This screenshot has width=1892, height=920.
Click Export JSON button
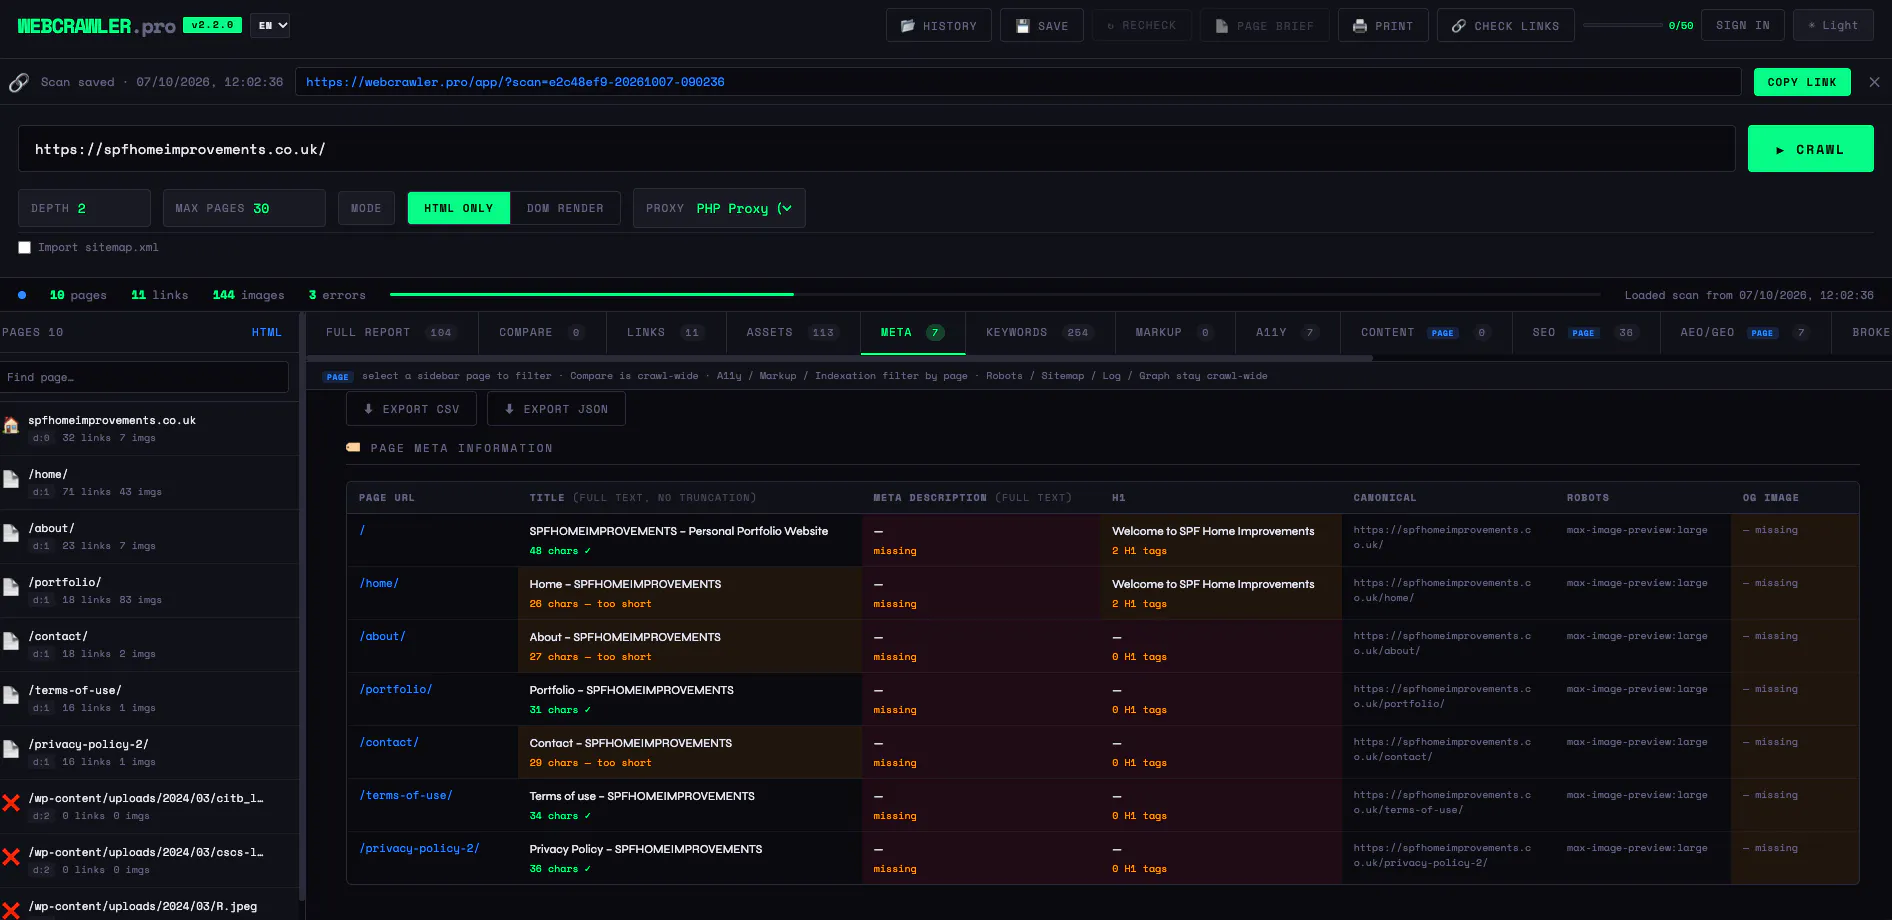click(556, 409)
